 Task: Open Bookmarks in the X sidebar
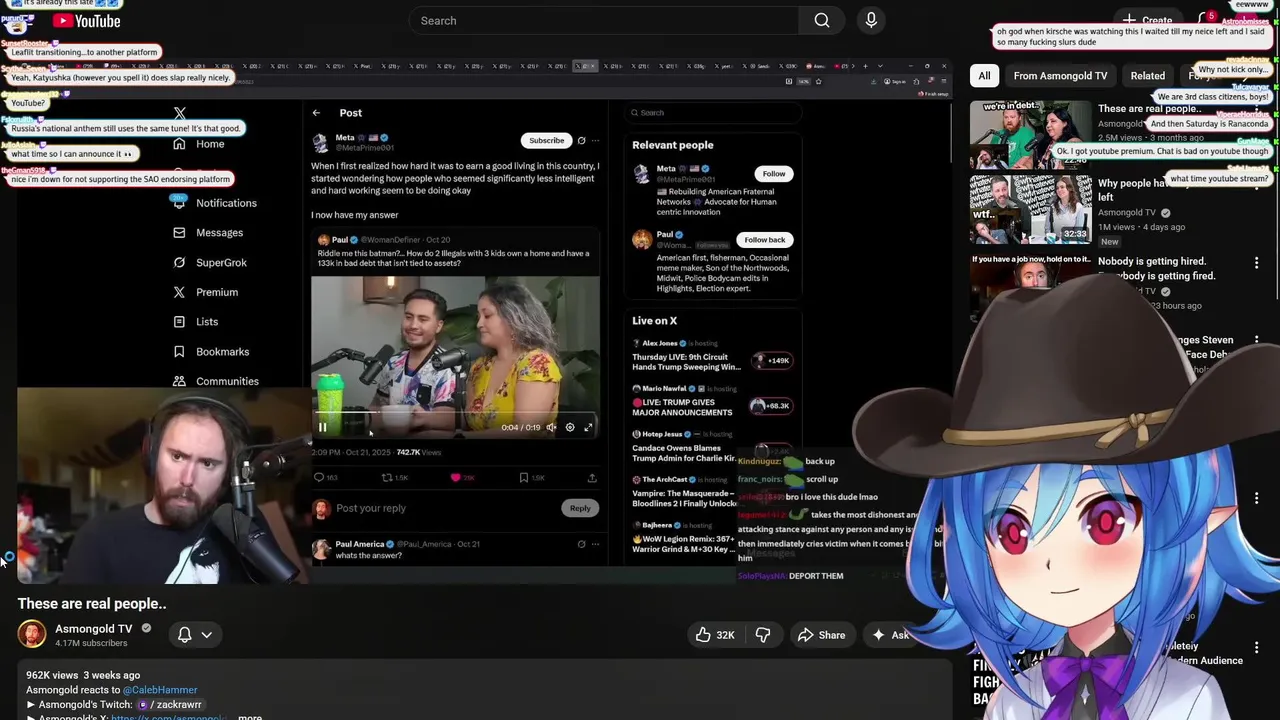click(210, 352)
